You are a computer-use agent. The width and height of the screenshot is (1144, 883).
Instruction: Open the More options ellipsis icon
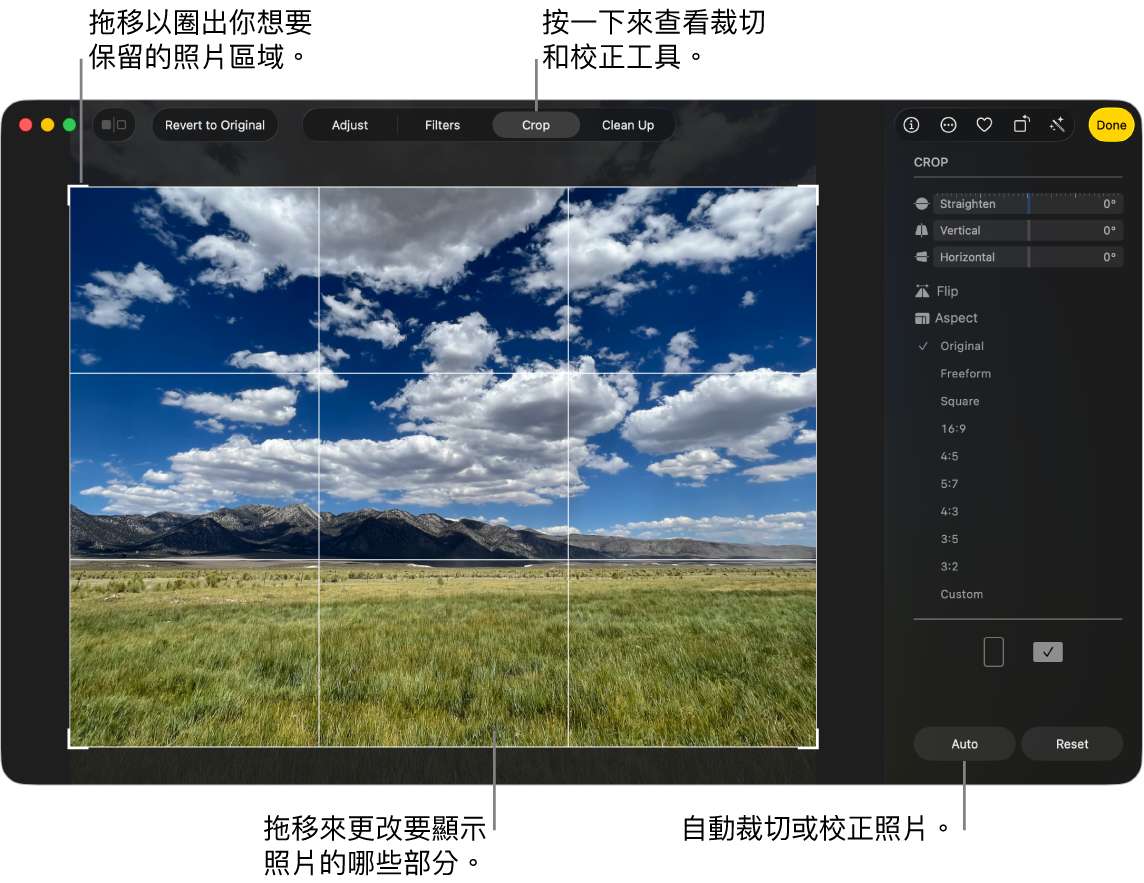(948, 125)
